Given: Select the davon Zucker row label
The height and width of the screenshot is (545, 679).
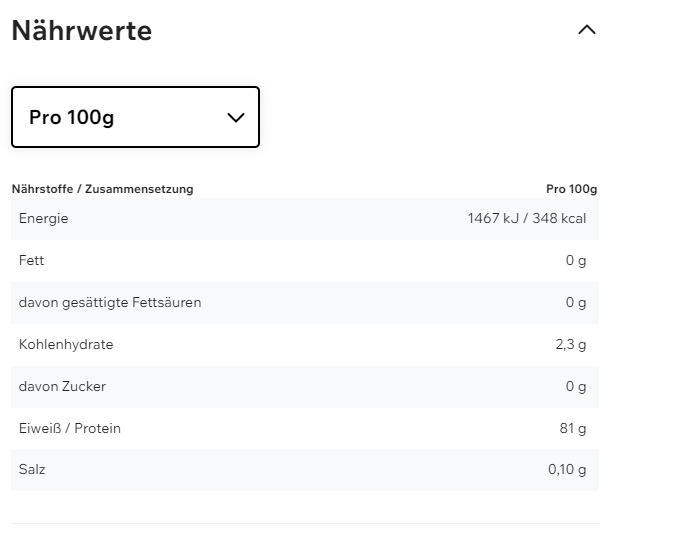Looking at the screenshot, I should pos(62,386).
